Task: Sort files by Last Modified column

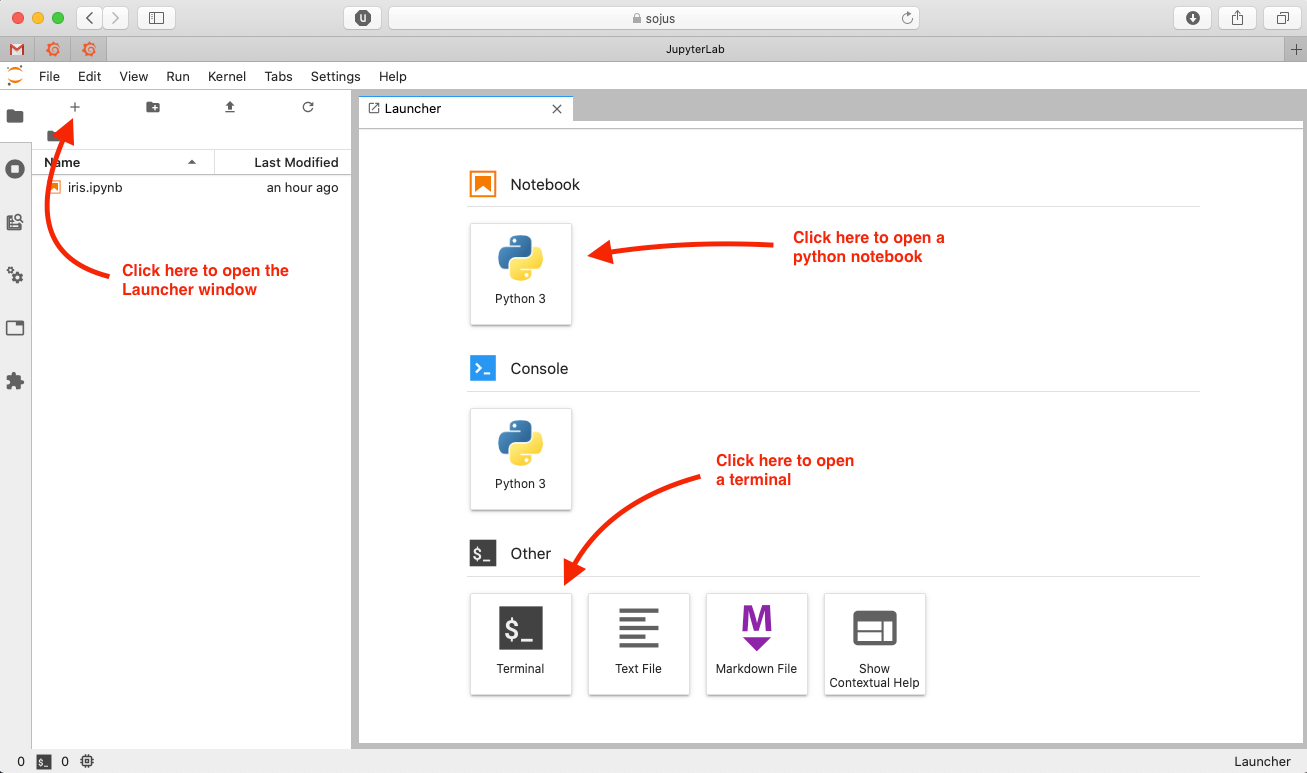Action: pos(302,161)
